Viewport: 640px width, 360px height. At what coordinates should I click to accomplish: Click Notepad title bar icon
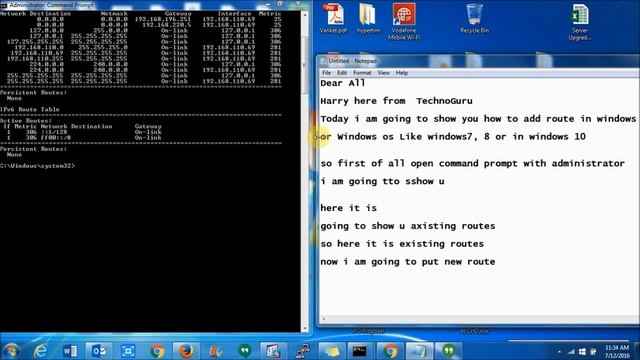coord(324,61)
